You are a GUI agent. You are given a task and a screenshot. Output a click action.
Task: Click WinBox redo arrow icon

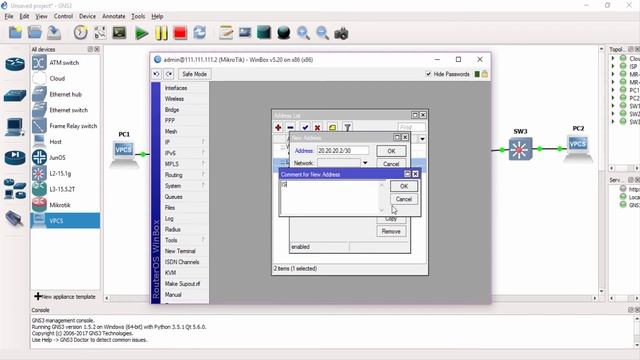[x=169, y=74]
